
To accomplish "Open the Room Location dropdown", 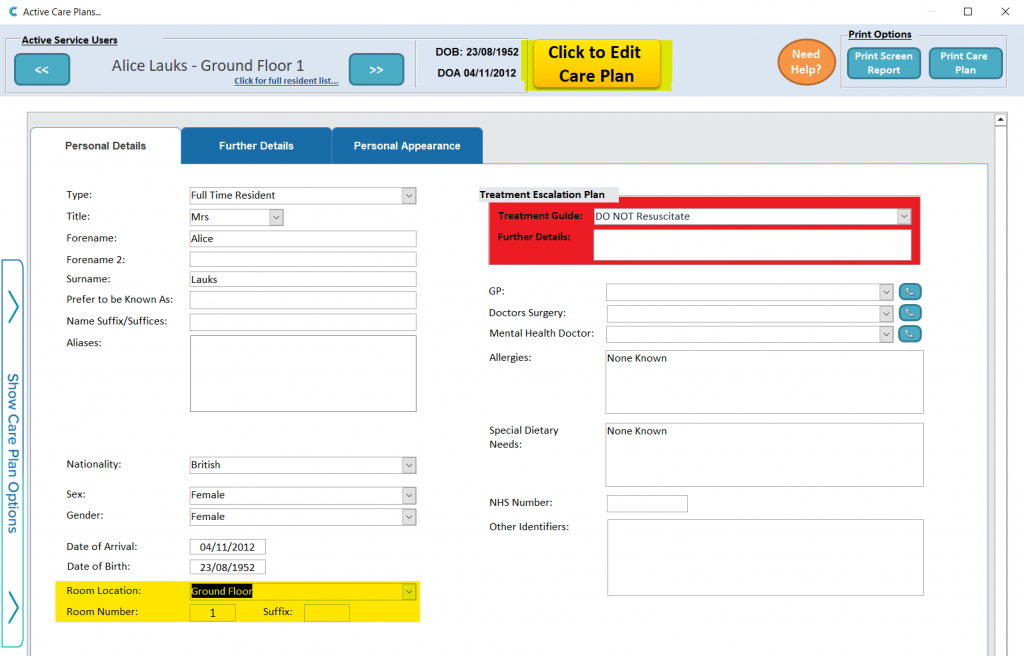I will coord(408,591).
